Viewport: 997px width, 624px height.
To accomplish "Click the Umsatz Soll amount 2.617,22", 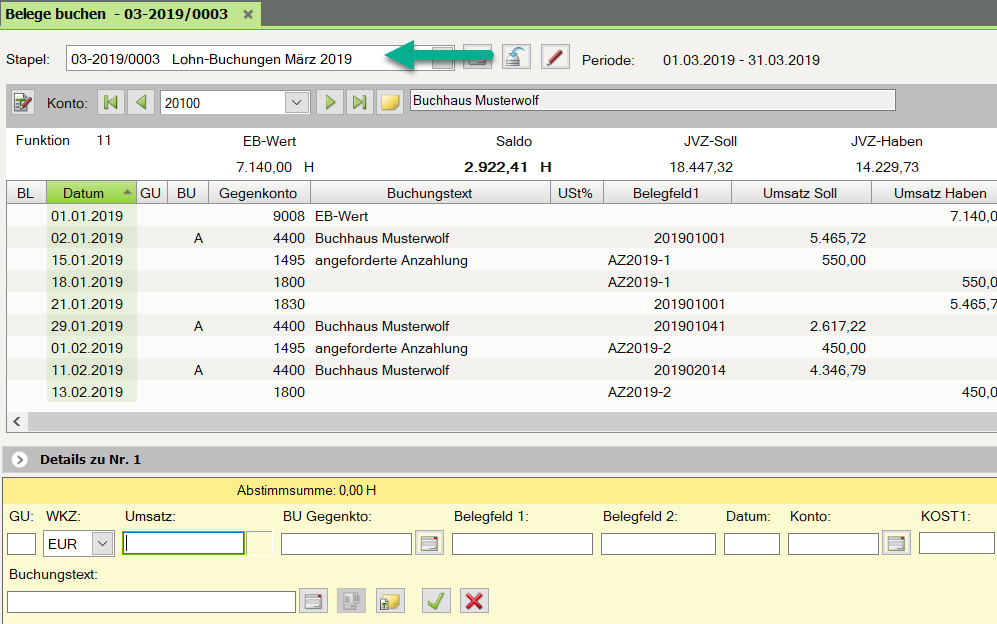I will 837,326.
